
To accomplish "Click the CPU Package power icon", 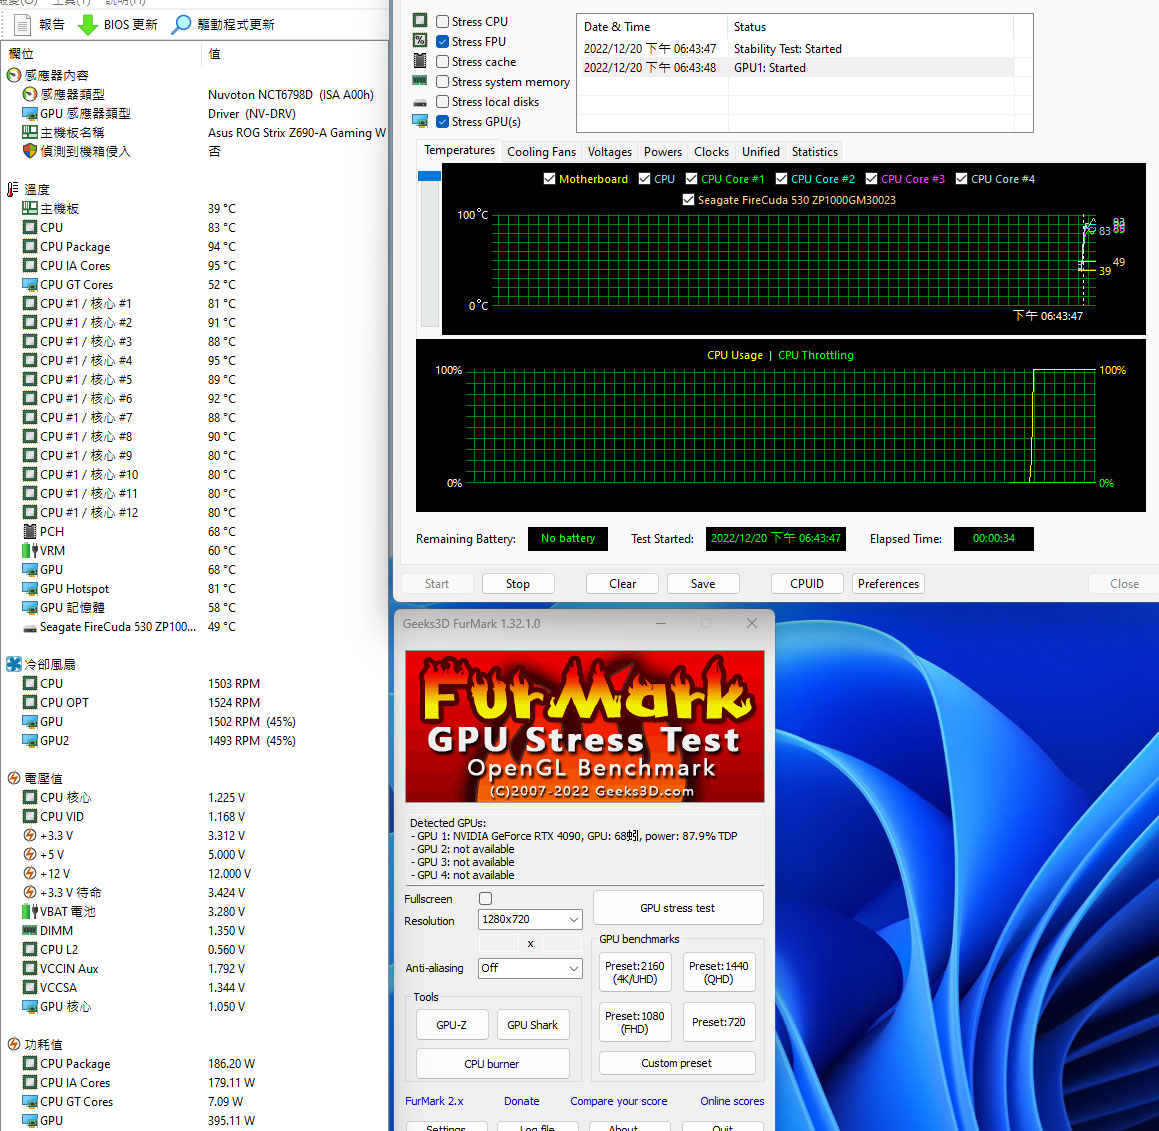I will (30, 1063).
